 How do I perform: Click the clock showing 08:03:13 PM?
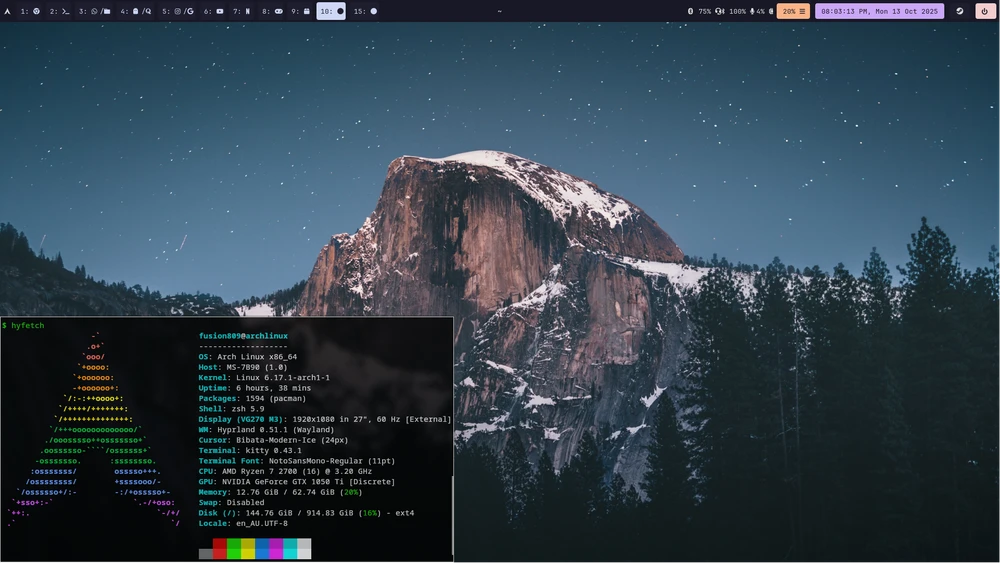coord(879,11)
